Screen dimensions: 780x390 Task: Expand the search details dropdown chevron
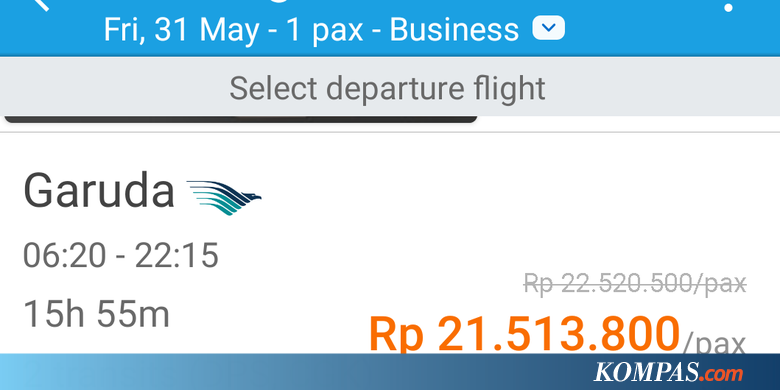(x=549, y=28)
